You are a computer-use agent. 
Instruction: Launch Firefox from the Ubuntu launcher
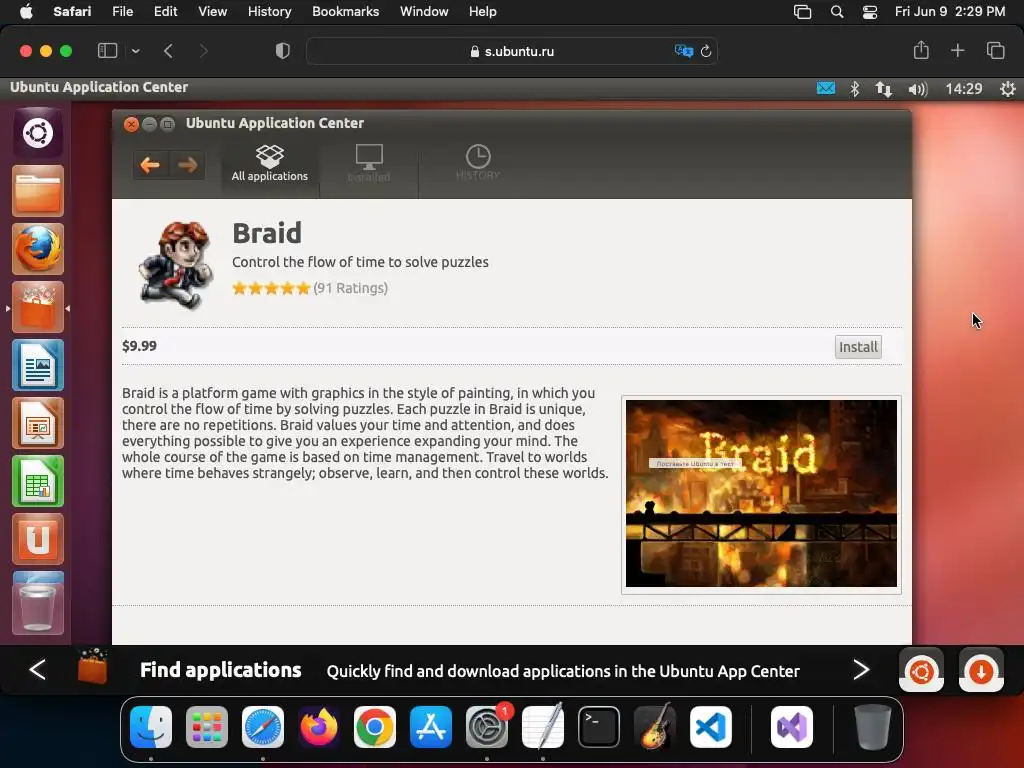click(38, 249)
